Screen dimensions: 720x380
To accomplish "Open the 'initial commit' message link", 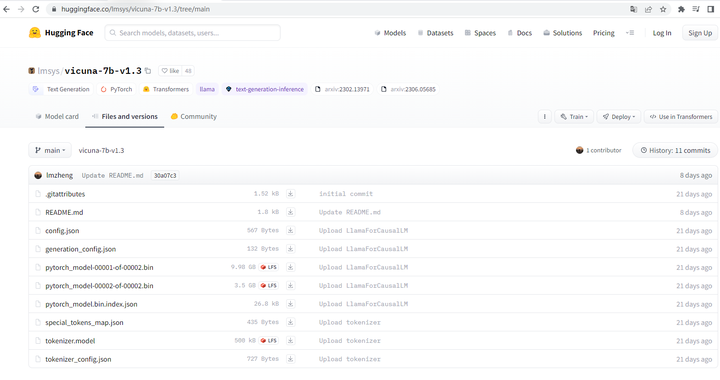I will 346,194.
